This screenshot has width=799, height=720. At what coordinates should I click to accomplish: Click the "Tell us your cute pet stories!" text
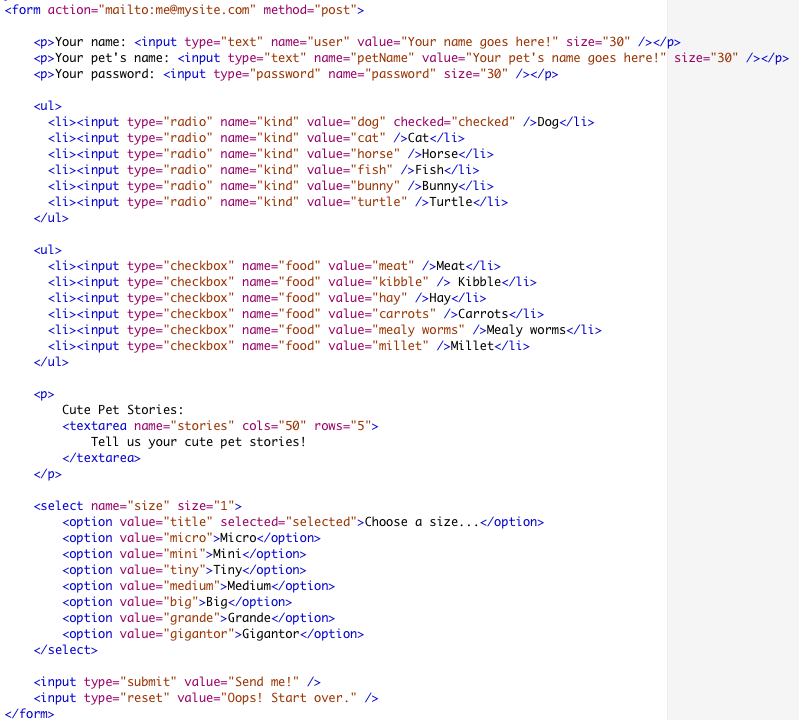pyautogui.click(x=198, y=442)
